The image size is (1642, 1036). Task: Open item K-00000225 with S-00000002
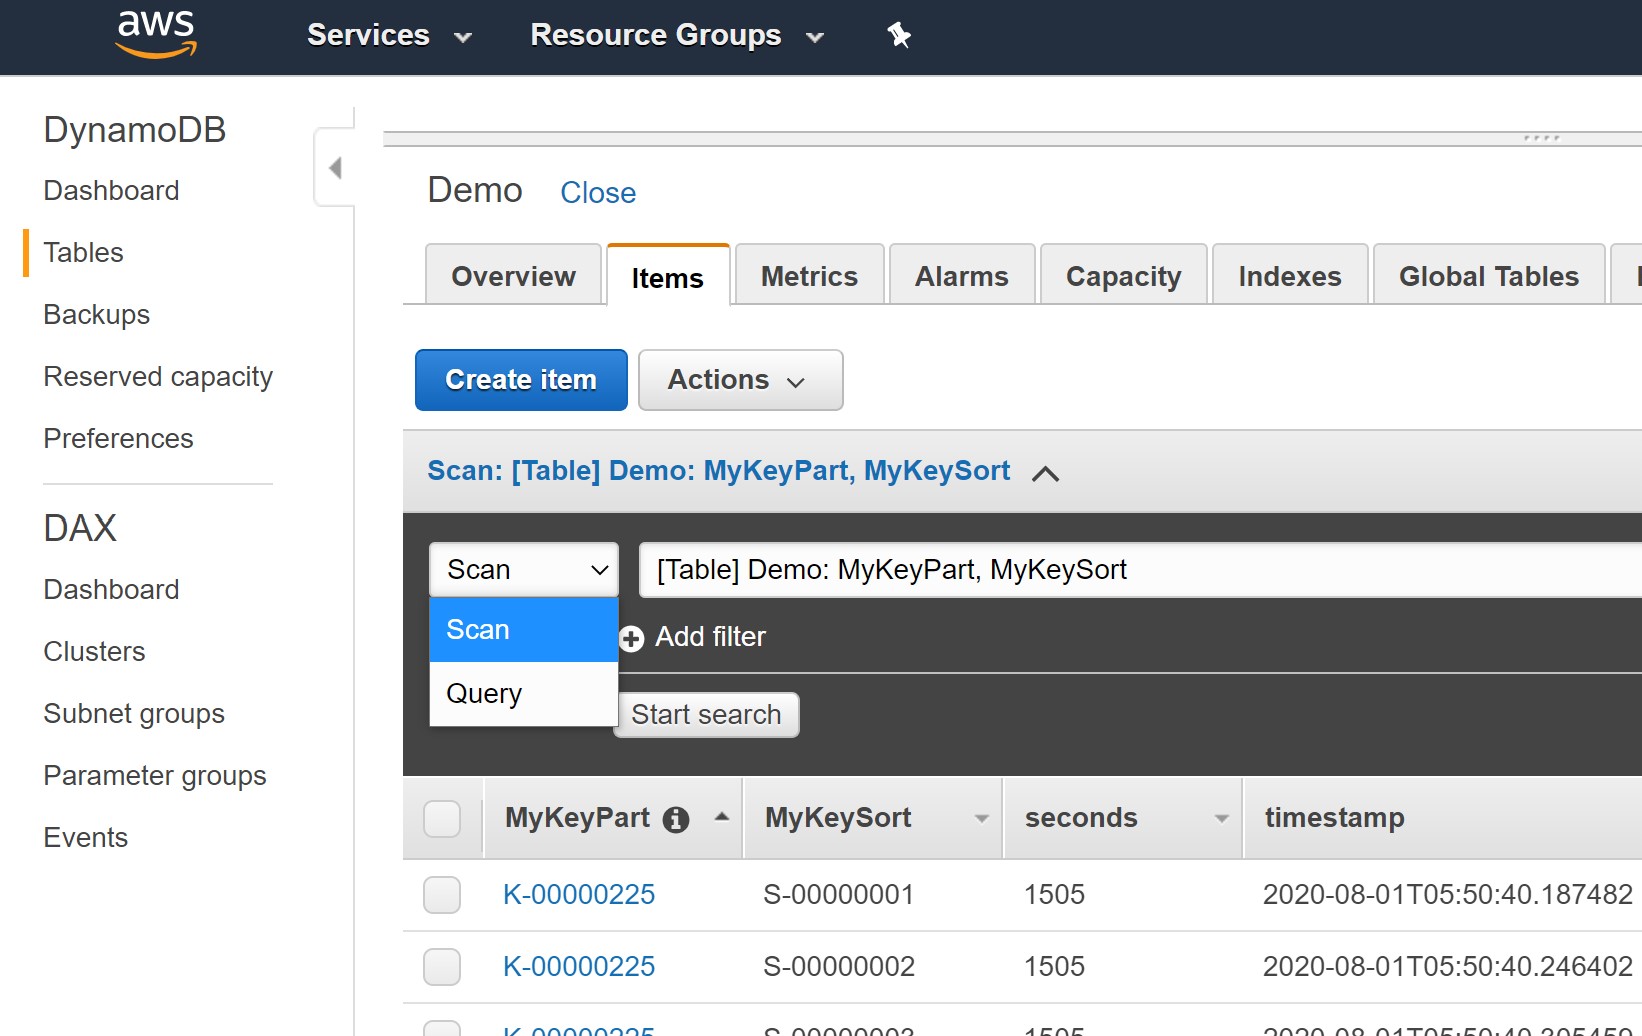579,966
